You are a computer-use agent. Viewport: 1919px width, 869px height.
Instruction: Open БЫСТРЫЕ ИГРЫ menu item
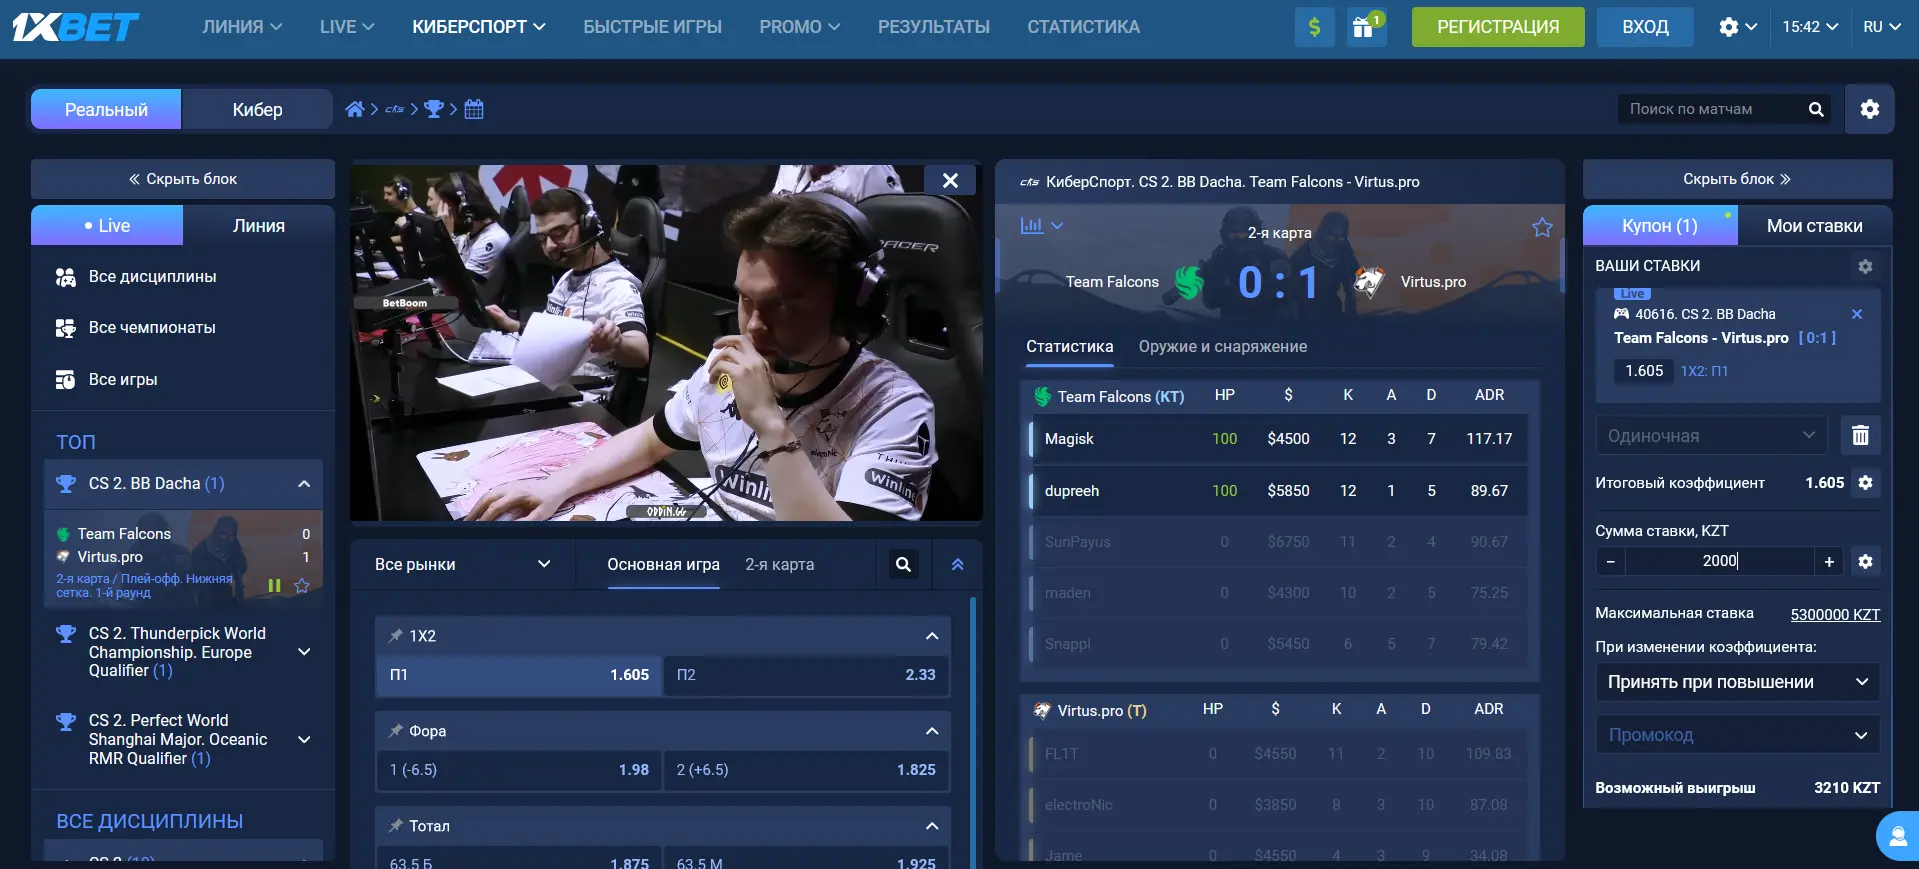(652, 27)
